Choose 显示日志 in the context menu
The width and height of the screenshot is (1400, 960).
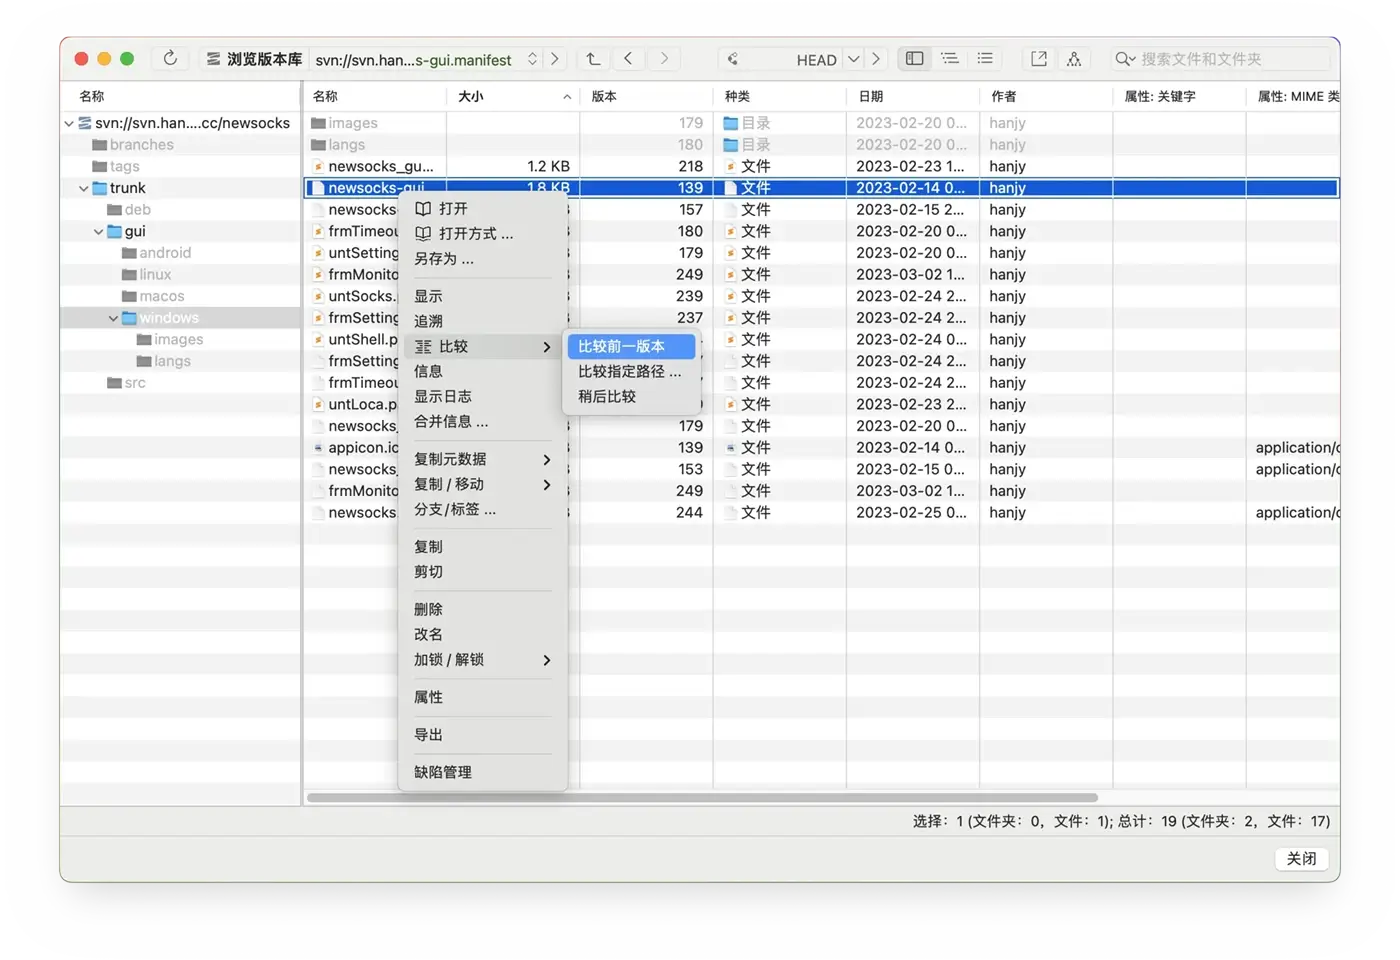483,397
